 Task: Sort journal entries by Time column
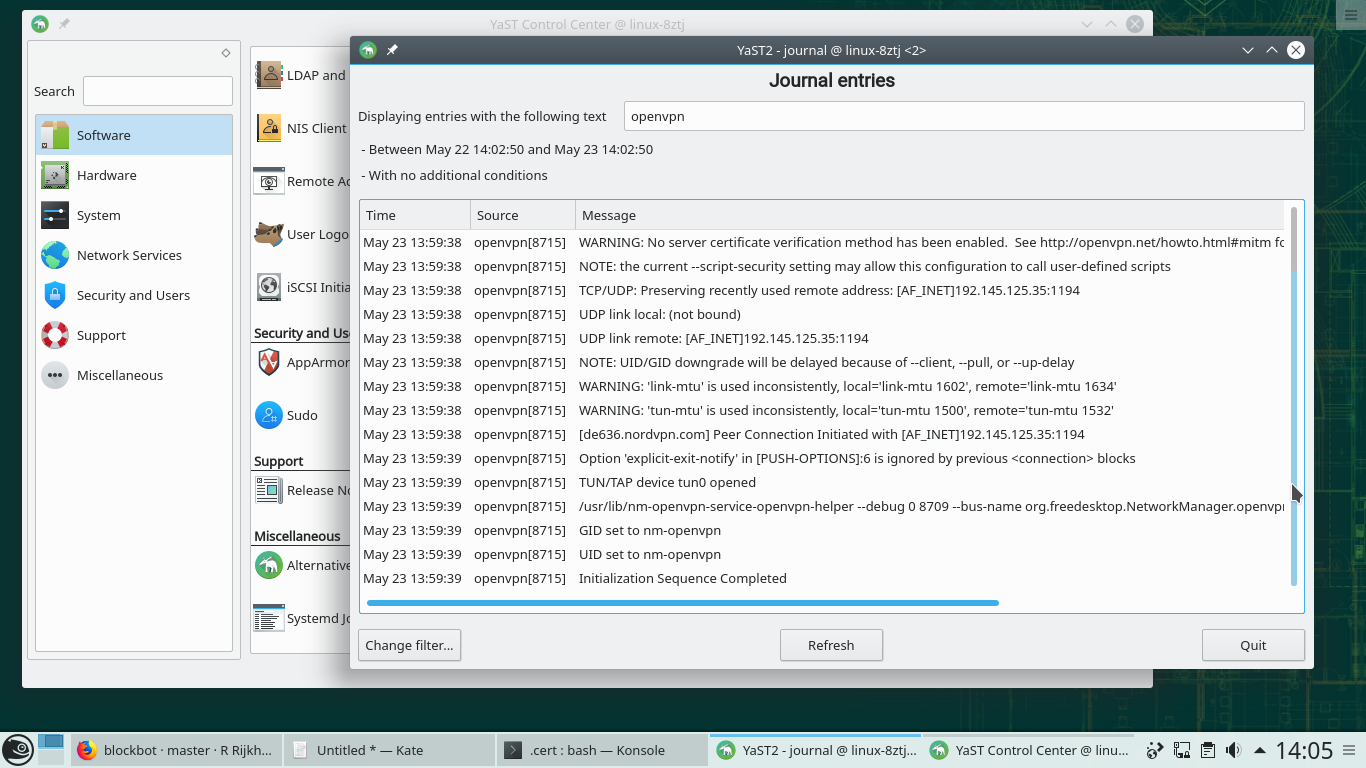415,215
